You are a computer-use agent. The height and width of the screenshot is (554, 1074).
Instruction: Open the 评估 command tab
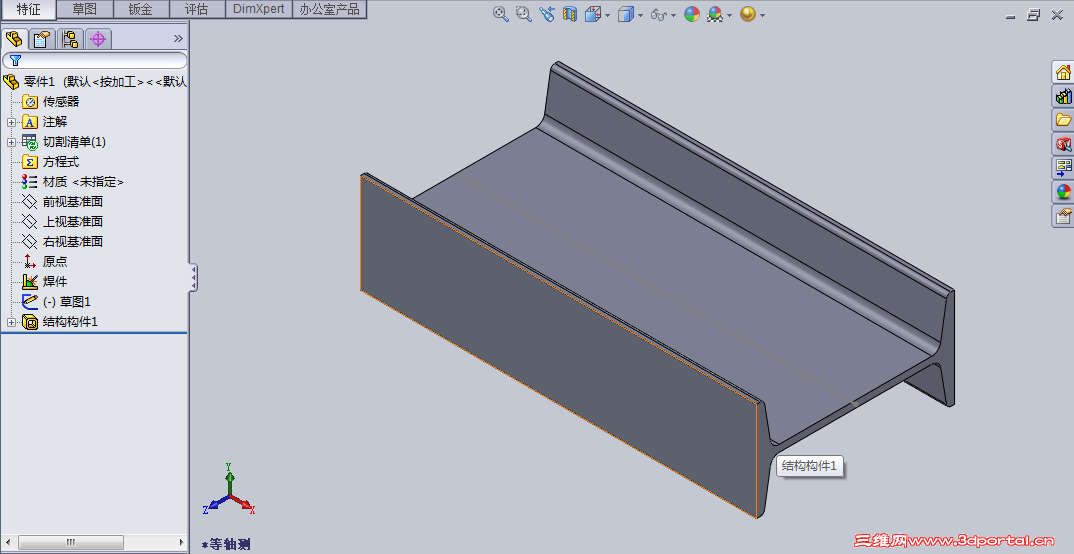pos(197,9)
